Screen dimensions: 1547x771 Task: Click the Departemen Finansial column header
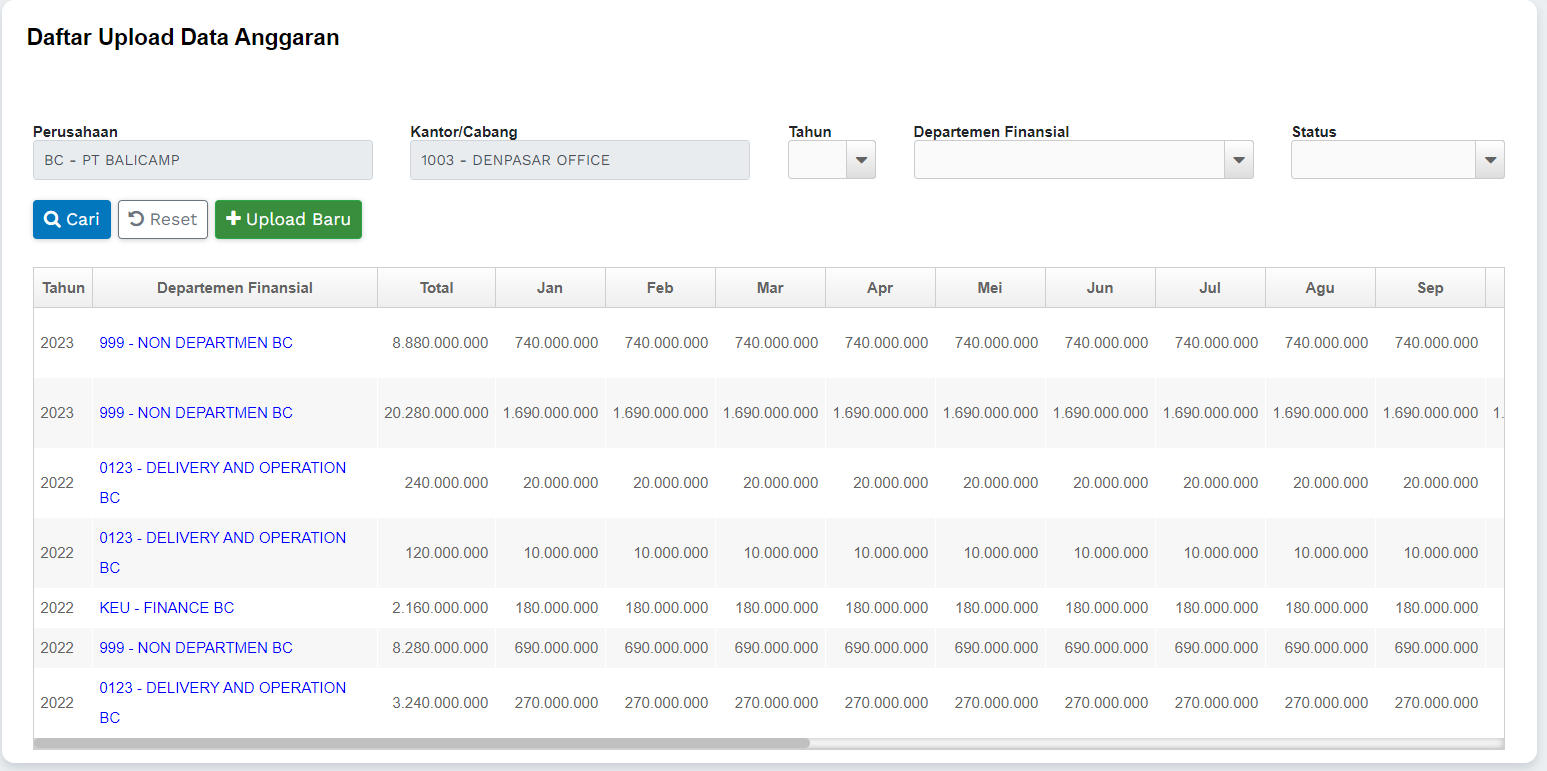(235, 288)
